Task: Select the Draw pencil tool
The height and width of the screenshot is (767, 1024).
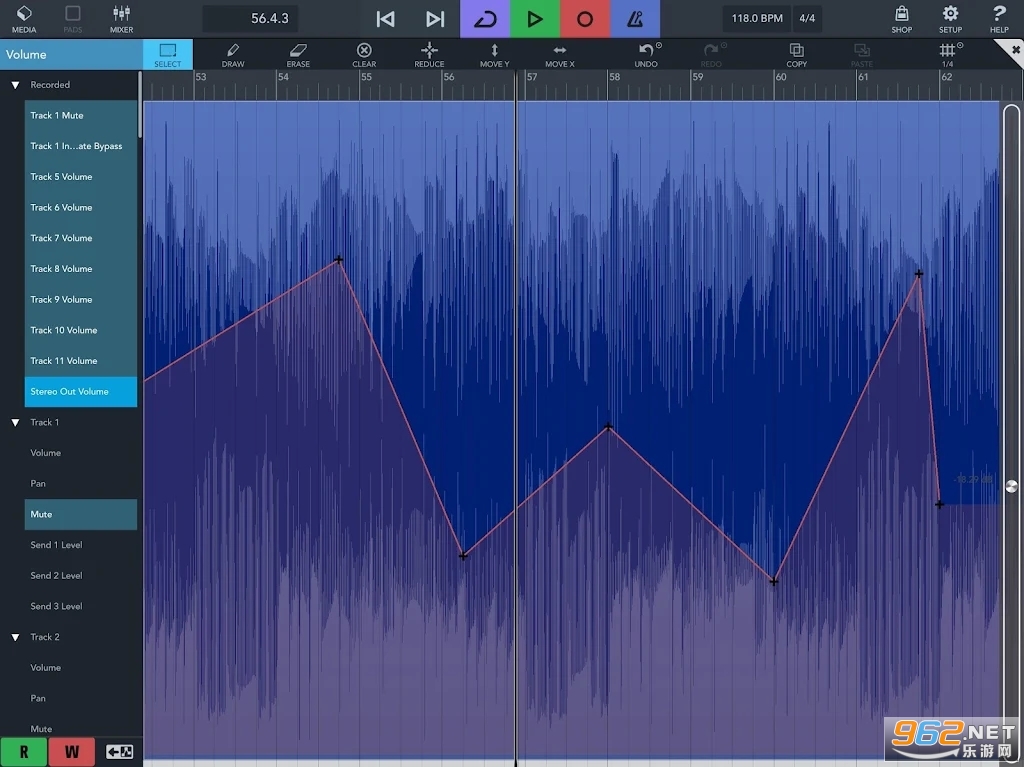Action: 232,54
